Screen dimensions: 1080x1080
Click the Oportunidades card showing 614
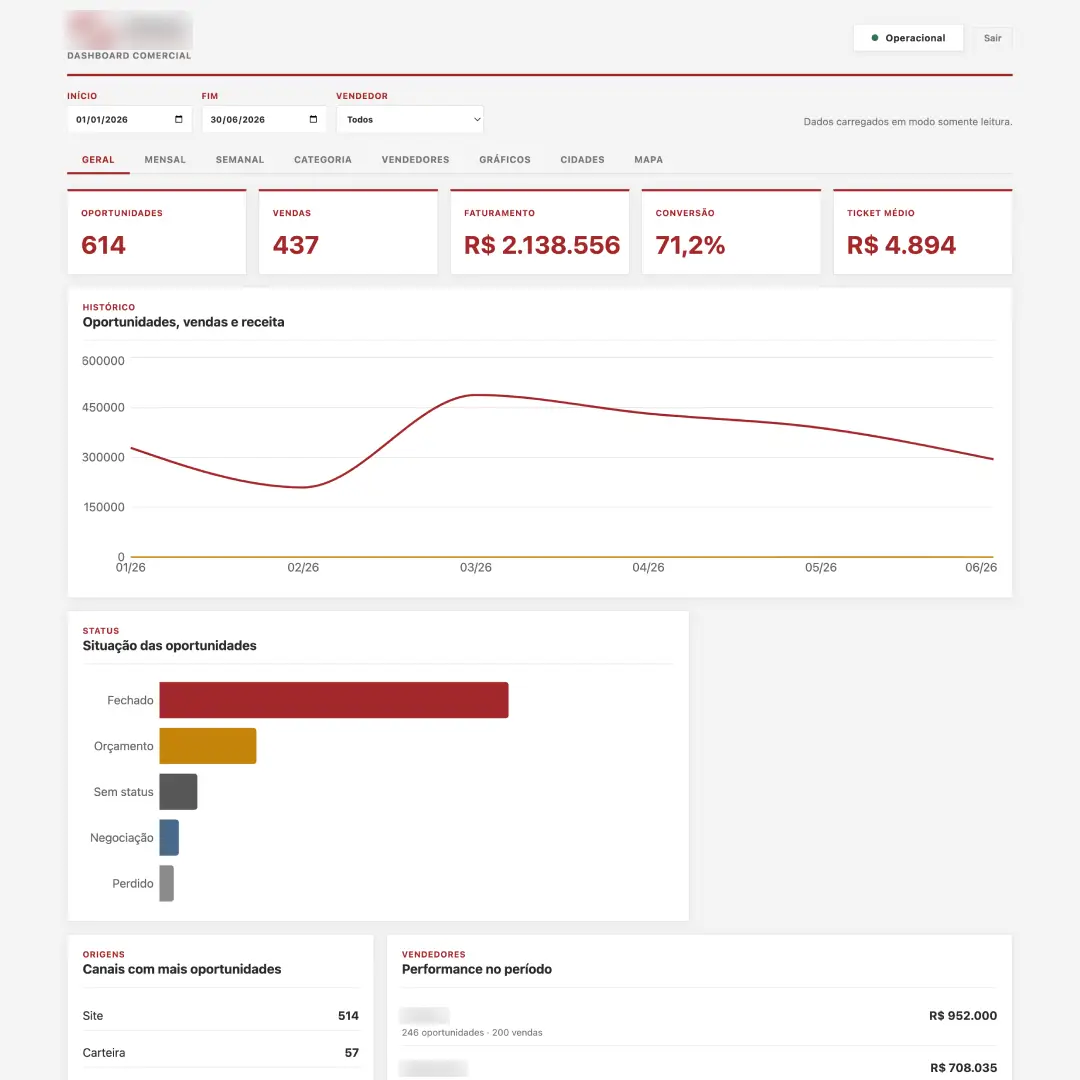coord(157,232)
